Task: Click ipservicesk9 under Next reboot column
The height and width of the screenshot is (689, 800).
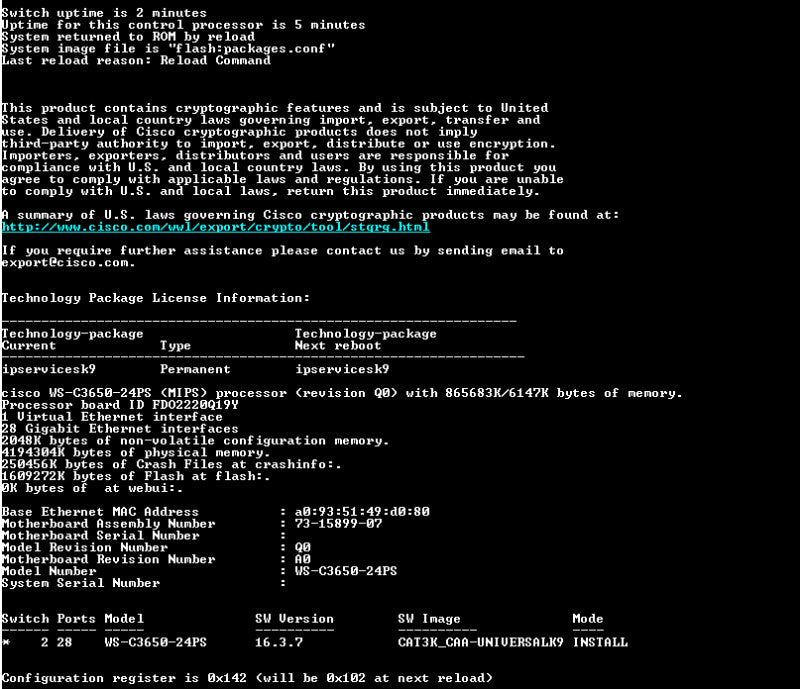Action: point(342,369)
